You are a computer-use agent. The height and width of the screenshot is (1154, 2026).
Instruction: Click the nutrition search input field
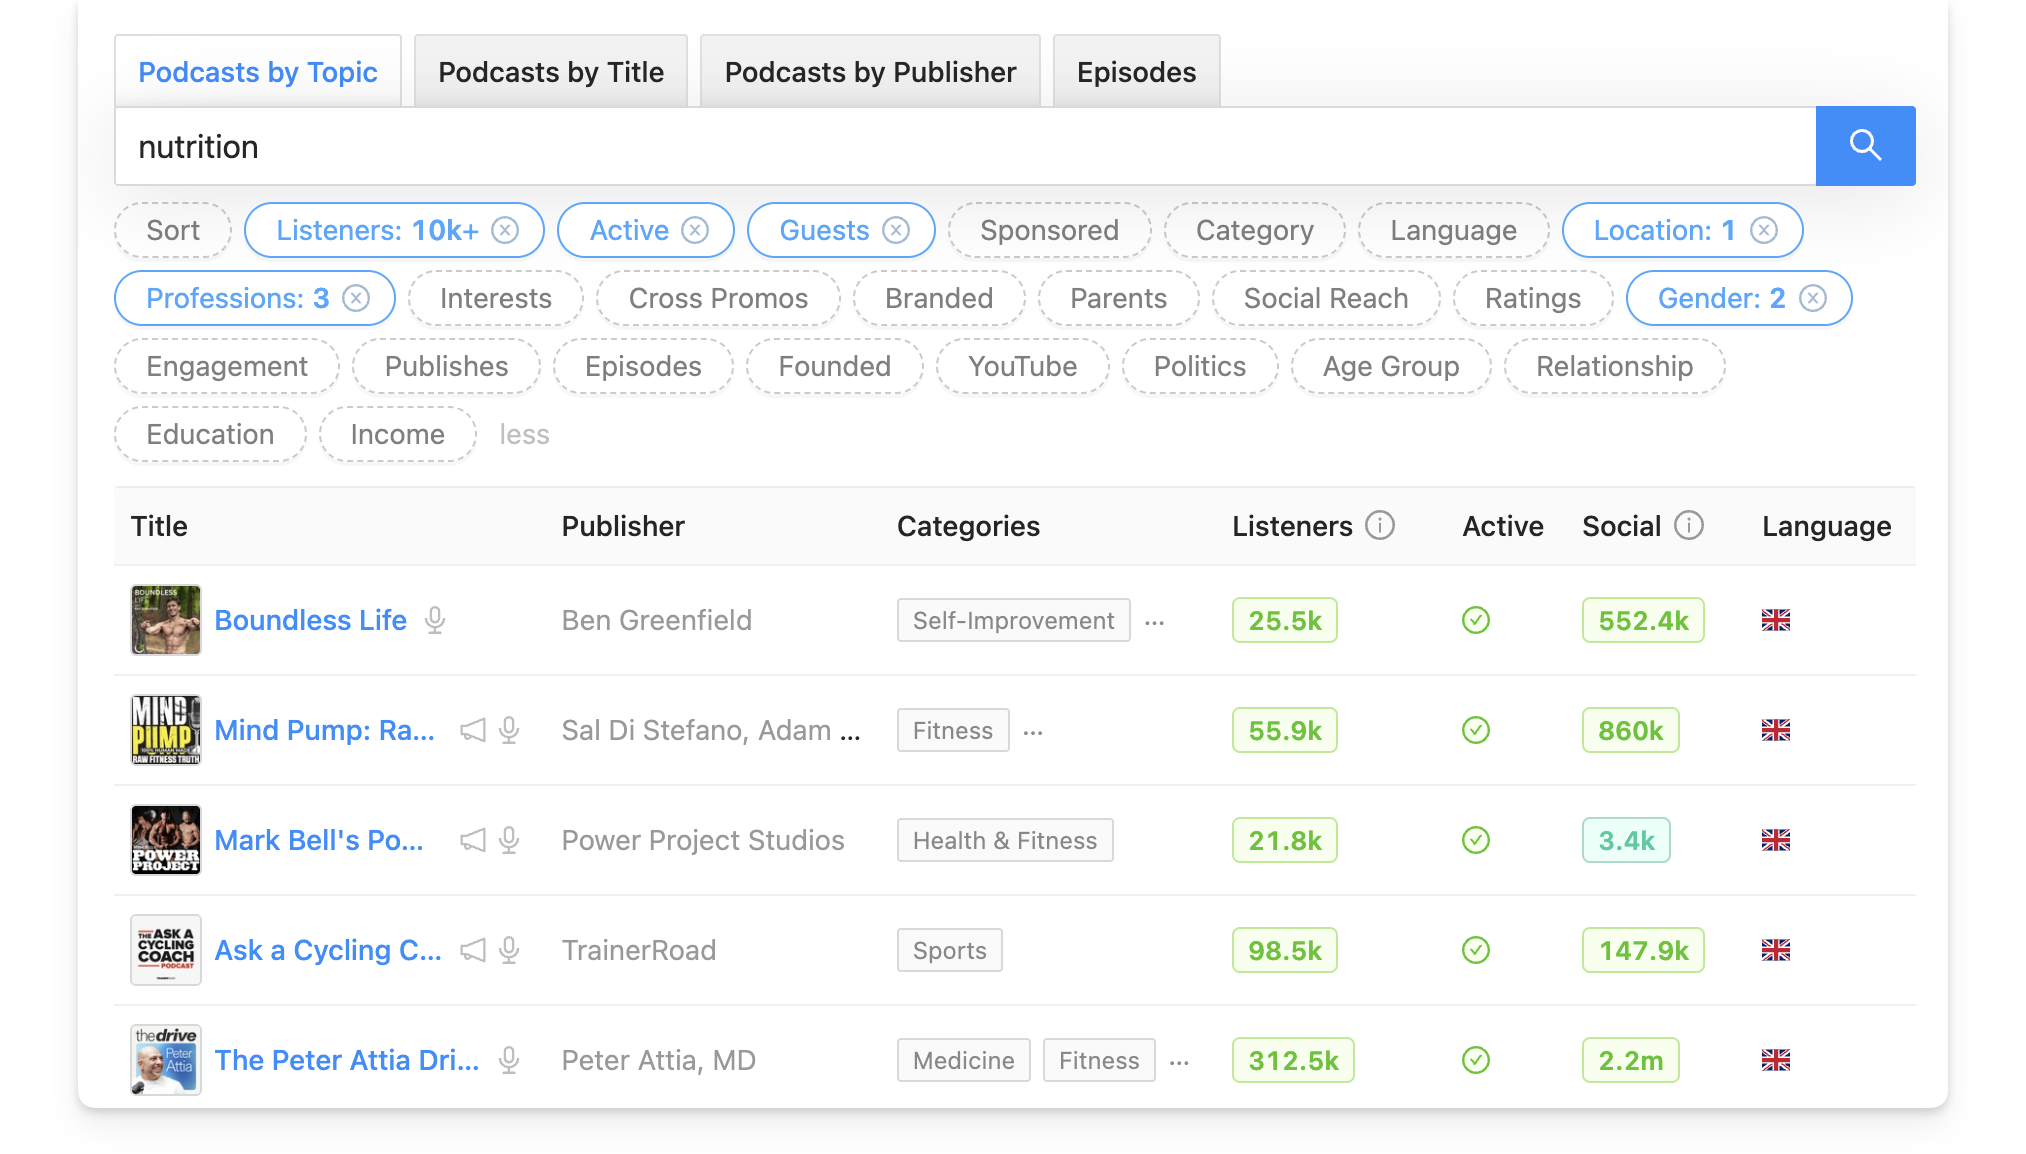pos(960,147)
